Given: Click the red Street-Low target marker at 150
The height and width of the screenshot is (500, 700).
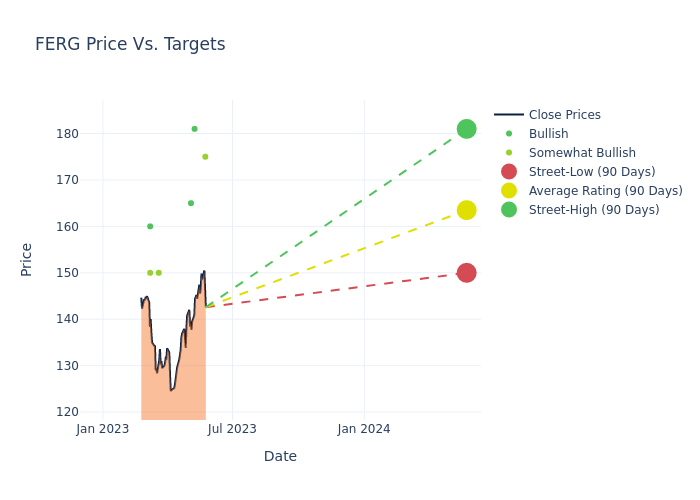Looking at the screenshot, I should click(x=466, y=273).
